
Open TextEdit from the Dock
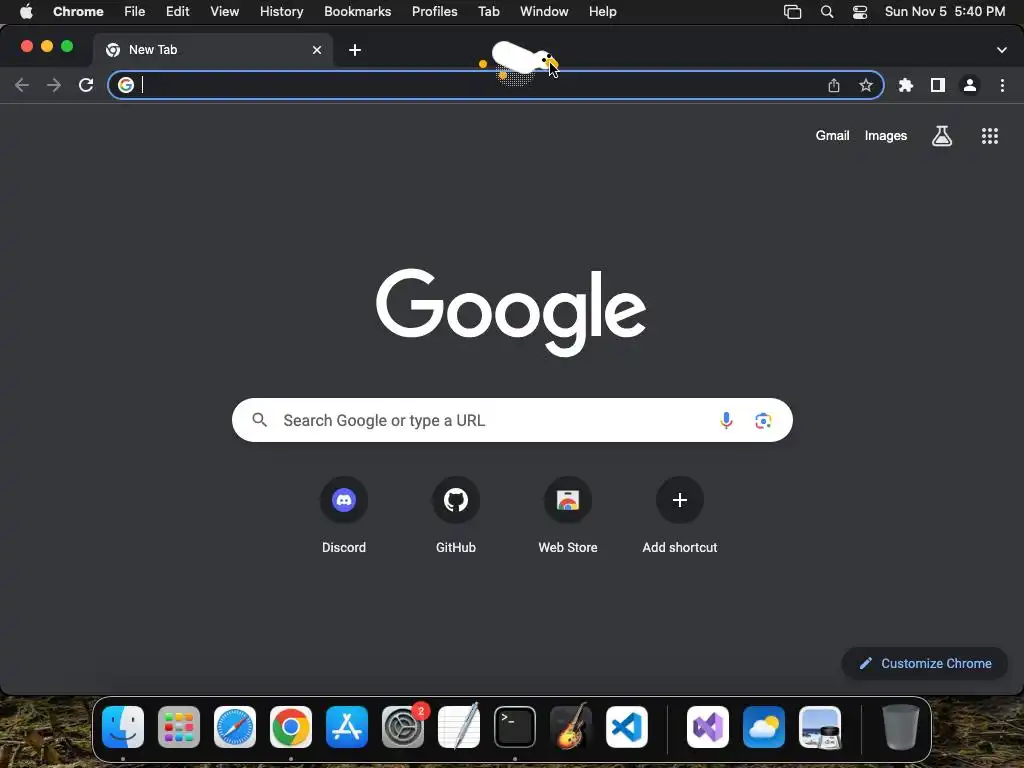coord(459,726)
